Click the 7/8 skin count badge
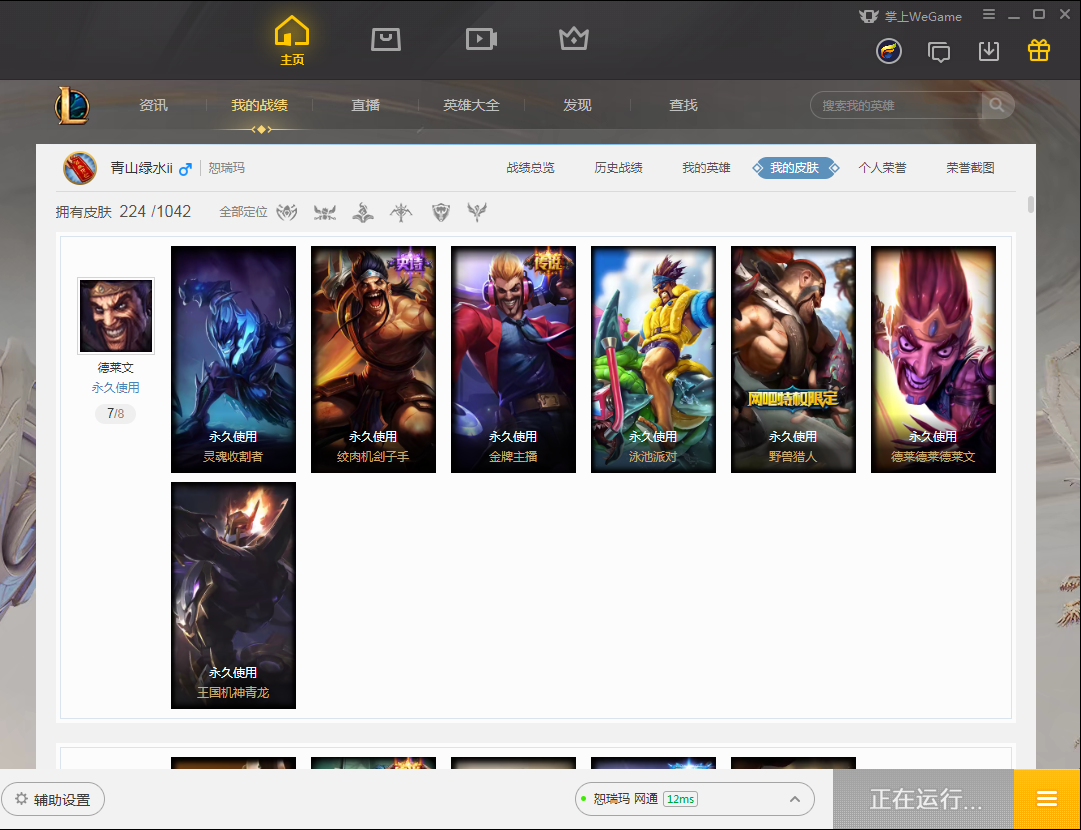This screenshot has height=830, width=1081. (x=115, y=414)
